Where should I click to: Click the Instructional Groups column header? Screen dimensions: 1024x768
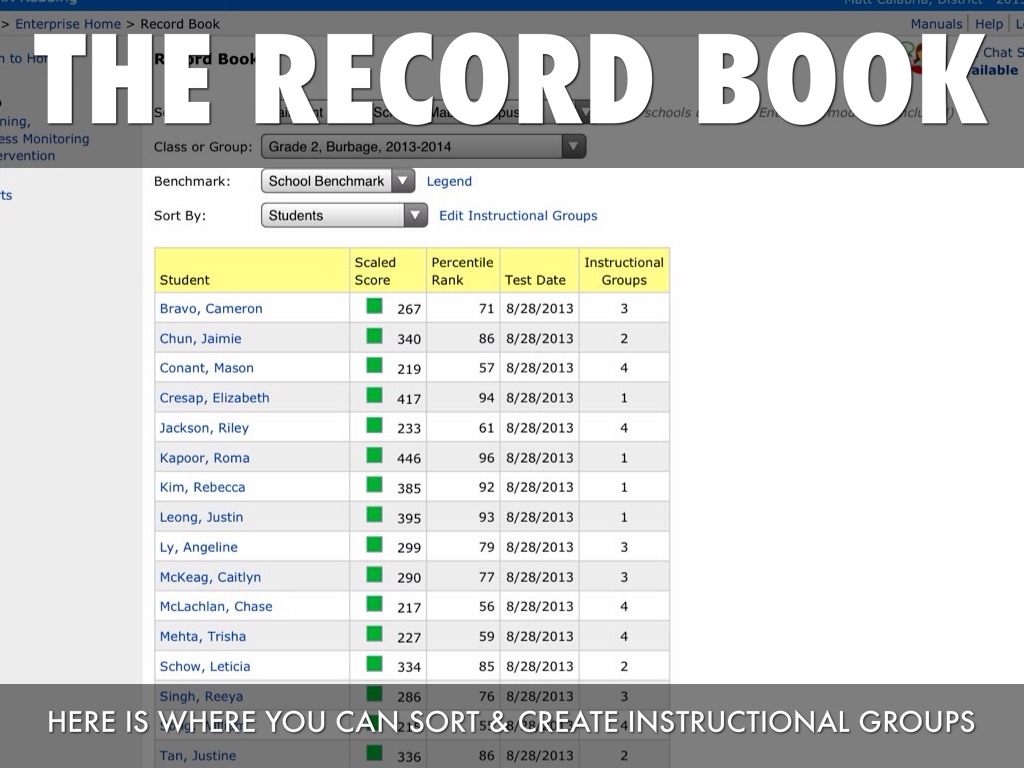624,271
